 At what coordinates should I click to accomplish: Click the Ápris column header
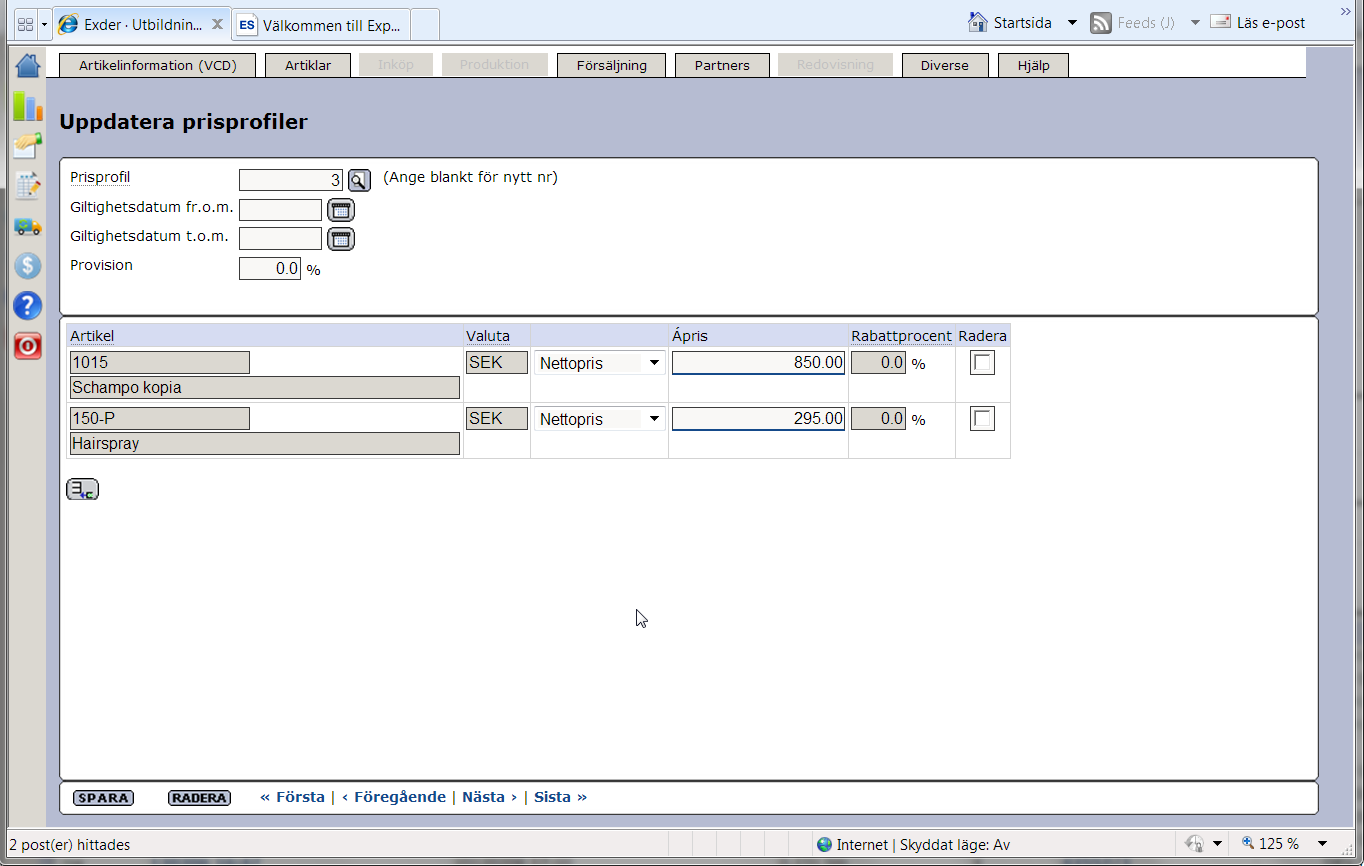pyautogui.click(x=690, y=336)
